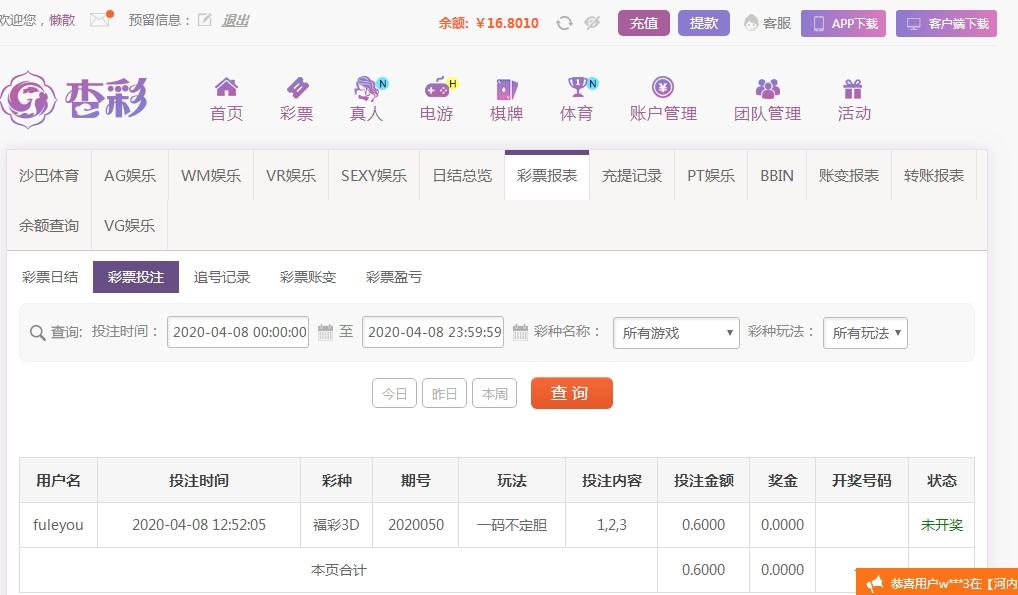Viewport: 1018px width, 595px height.
Task: Switch to WM娱乐 tab
Action: pos(211,175)
